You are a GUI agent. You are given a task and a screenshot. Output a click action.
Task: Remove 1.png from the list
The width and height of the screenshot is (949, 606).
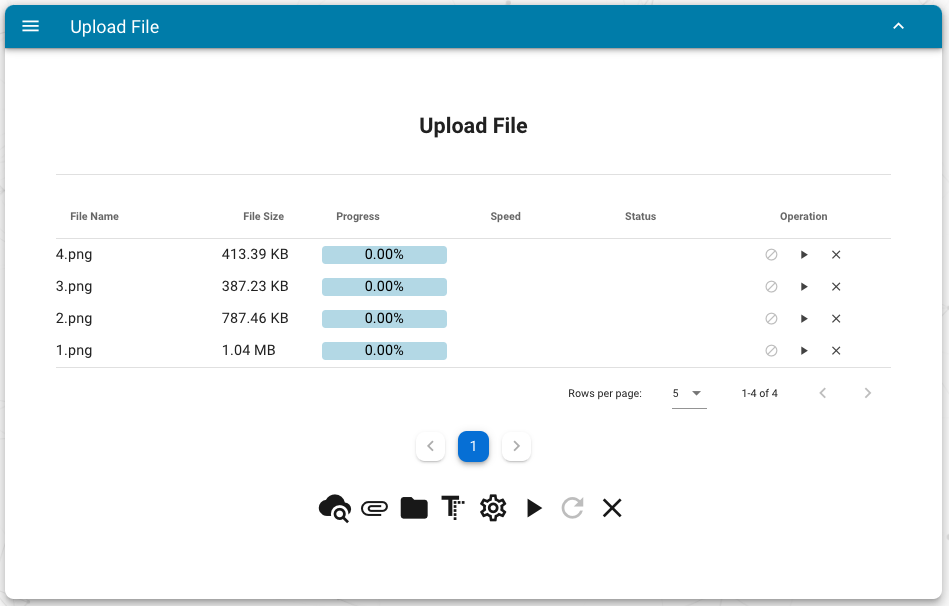pos(836,351)
